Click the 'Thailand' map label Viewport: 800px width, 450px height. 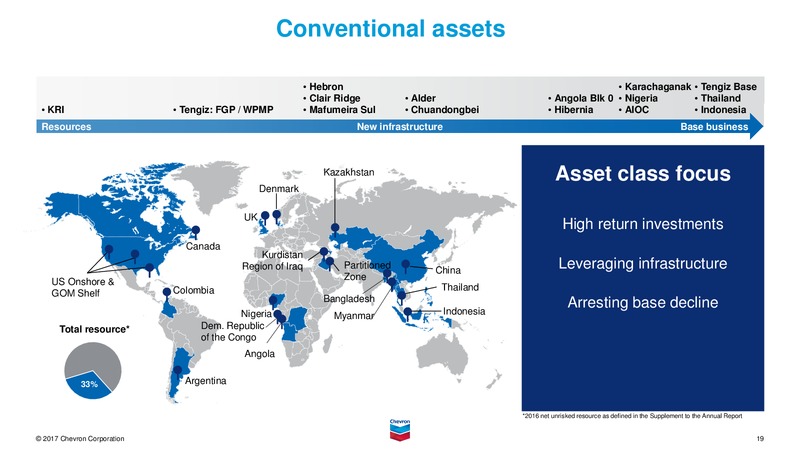460,287
